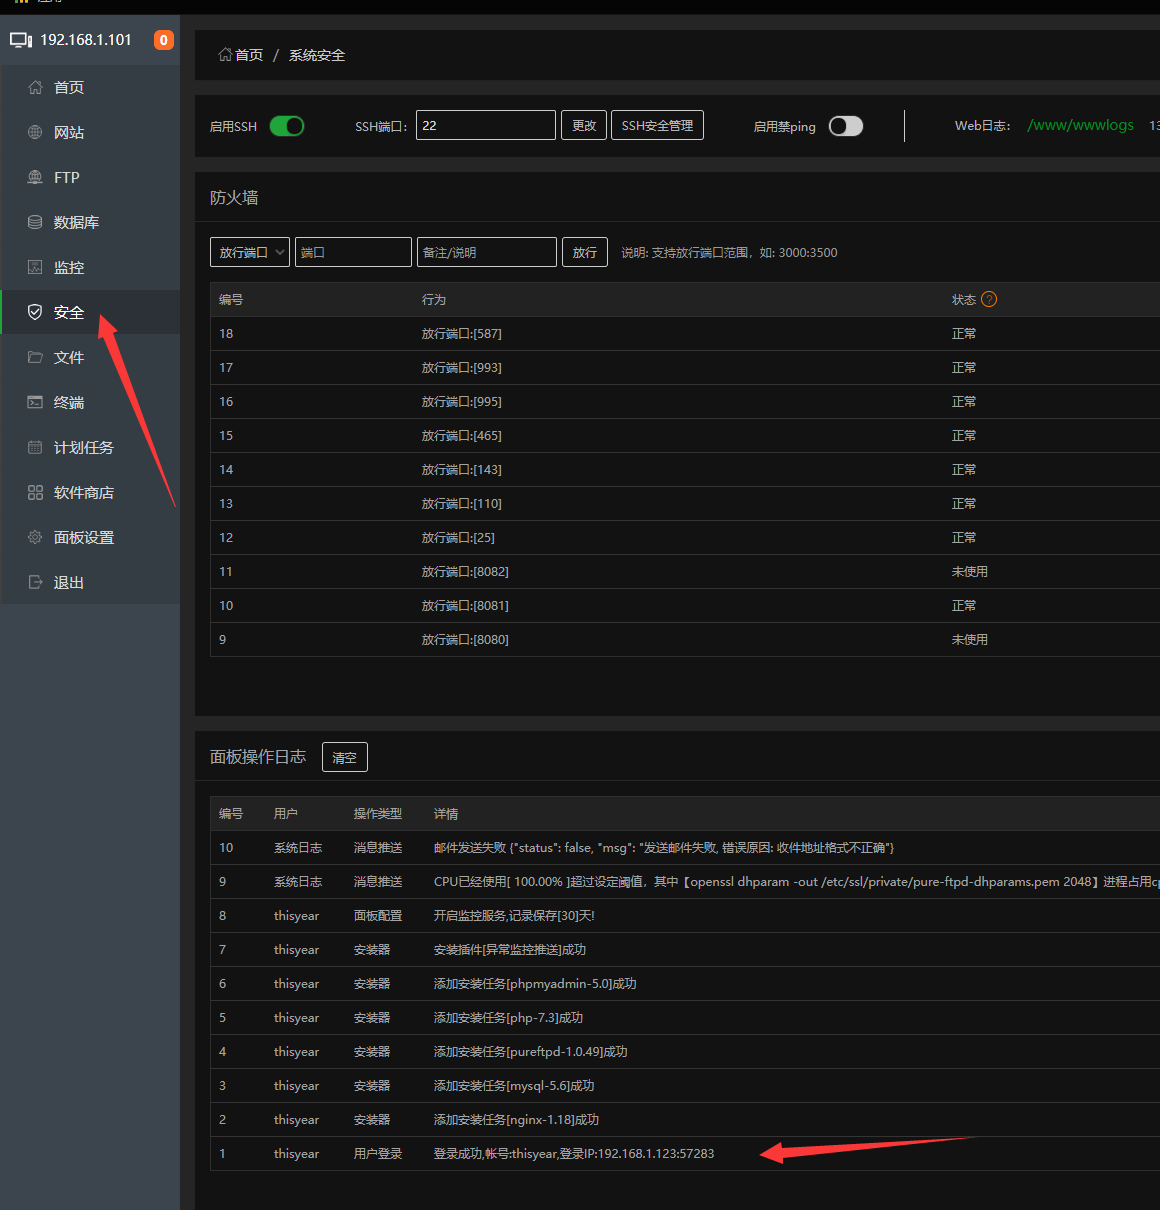This screenshot has width=1160, height=1210.
Task: Click the calendar icon beside 计划任务
Action: point(35,448)
